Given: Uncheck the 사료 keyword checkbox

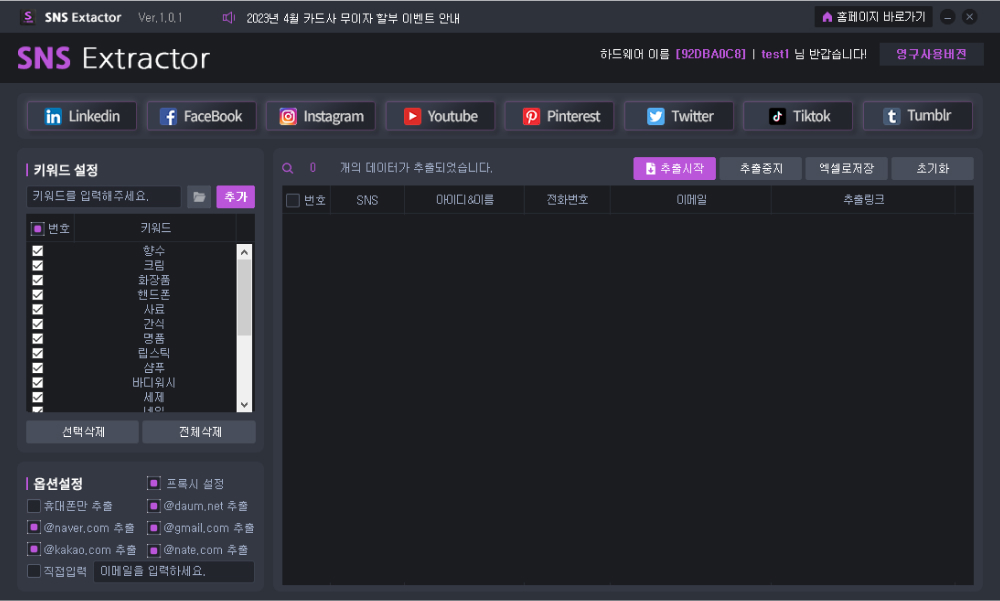Looking at the screenshot, I should tap(38, 309).
